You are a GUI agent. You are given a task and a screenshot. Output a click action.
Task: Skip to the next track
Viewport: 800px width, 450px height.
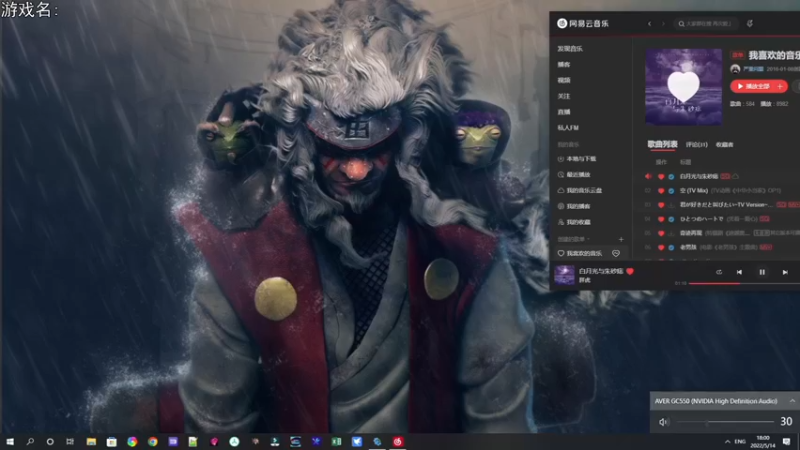[x=785, y=272]
